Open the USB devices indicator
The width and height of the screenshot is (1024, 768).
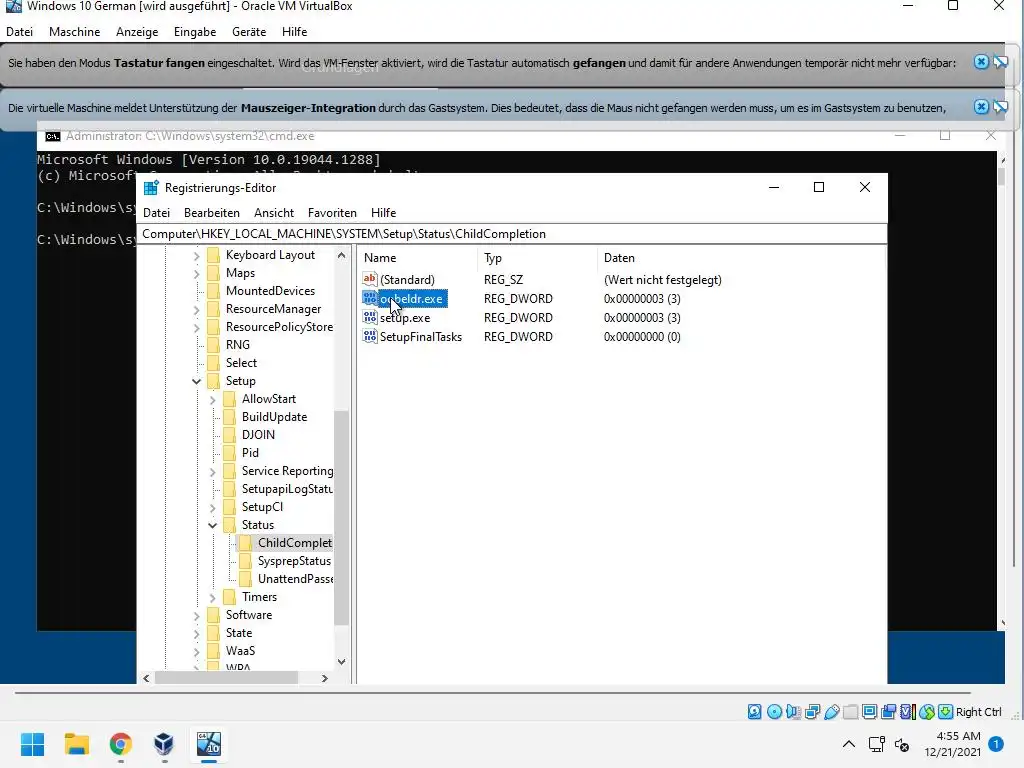tap(831, 712)
